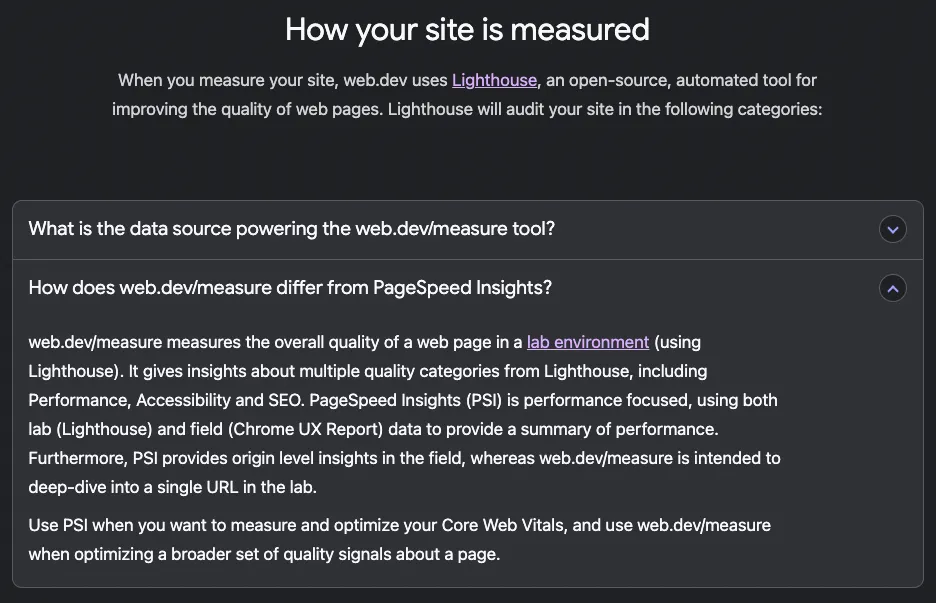The width and height of the screenshot is (936, 603).
Task: Collapse the PageSpeed Insights answer chevron
Action: pos(892,288)
